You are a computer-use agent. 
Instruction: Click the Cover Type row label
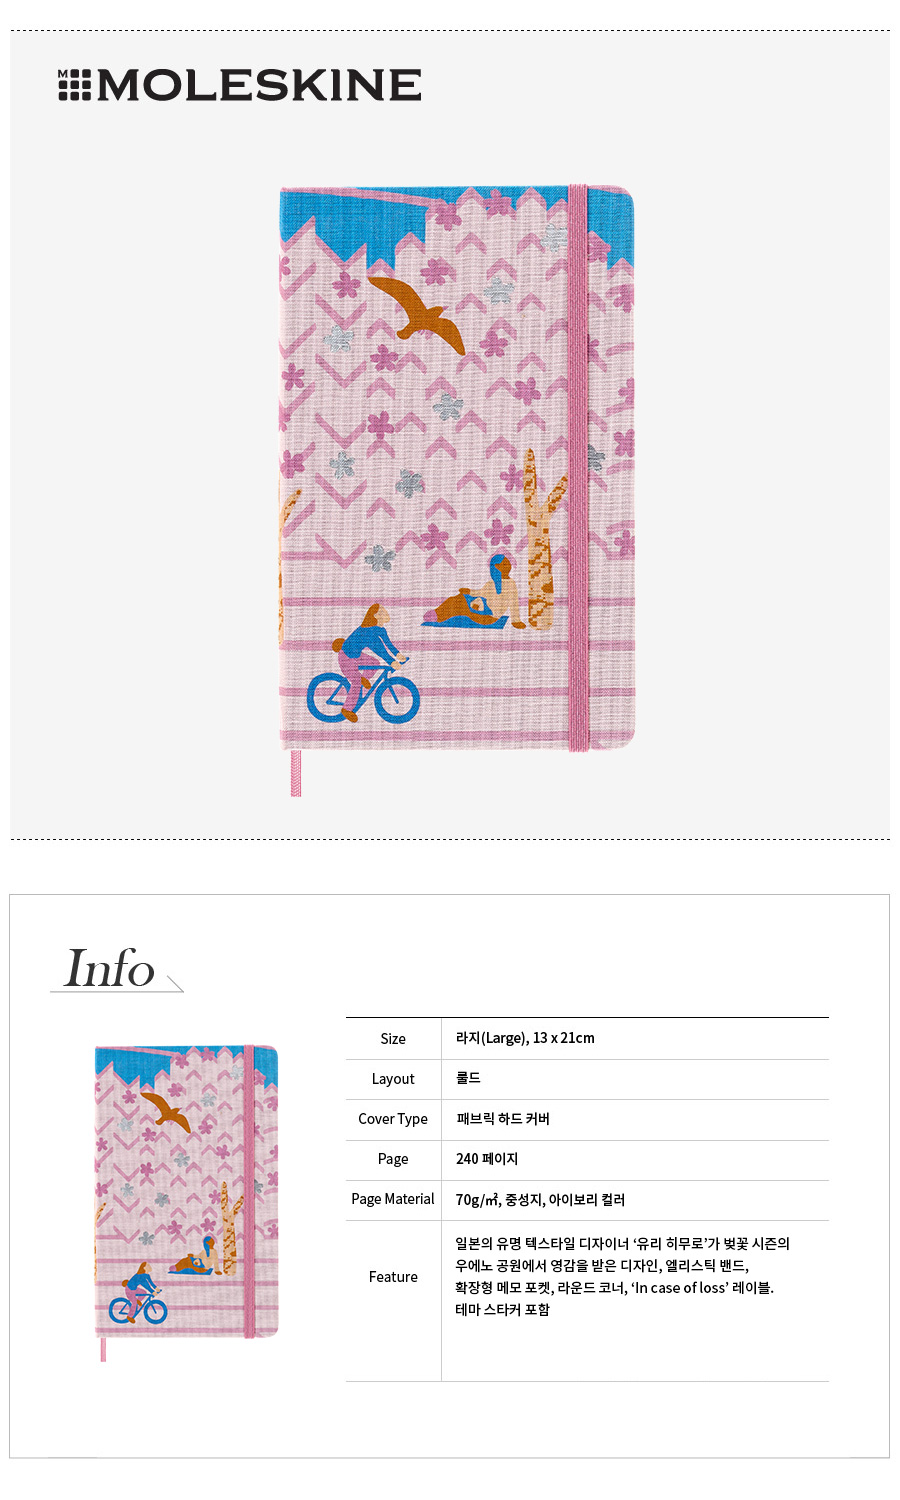(x=393, y=1119)
